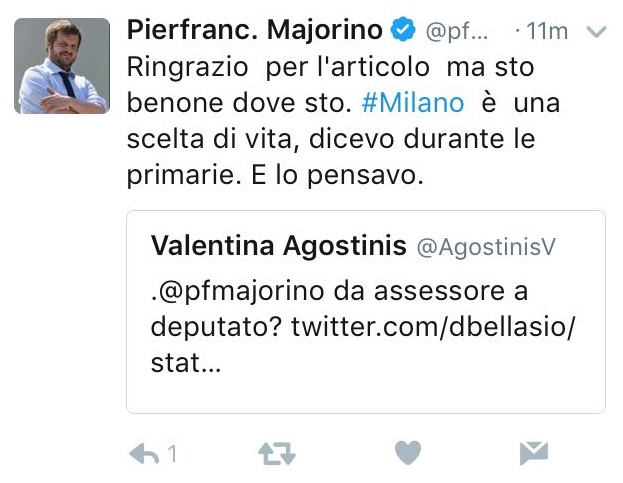623x483 pixels.
Task: Follow the twitter.com/dbellasio/ link
Action: tap(435, 329)
